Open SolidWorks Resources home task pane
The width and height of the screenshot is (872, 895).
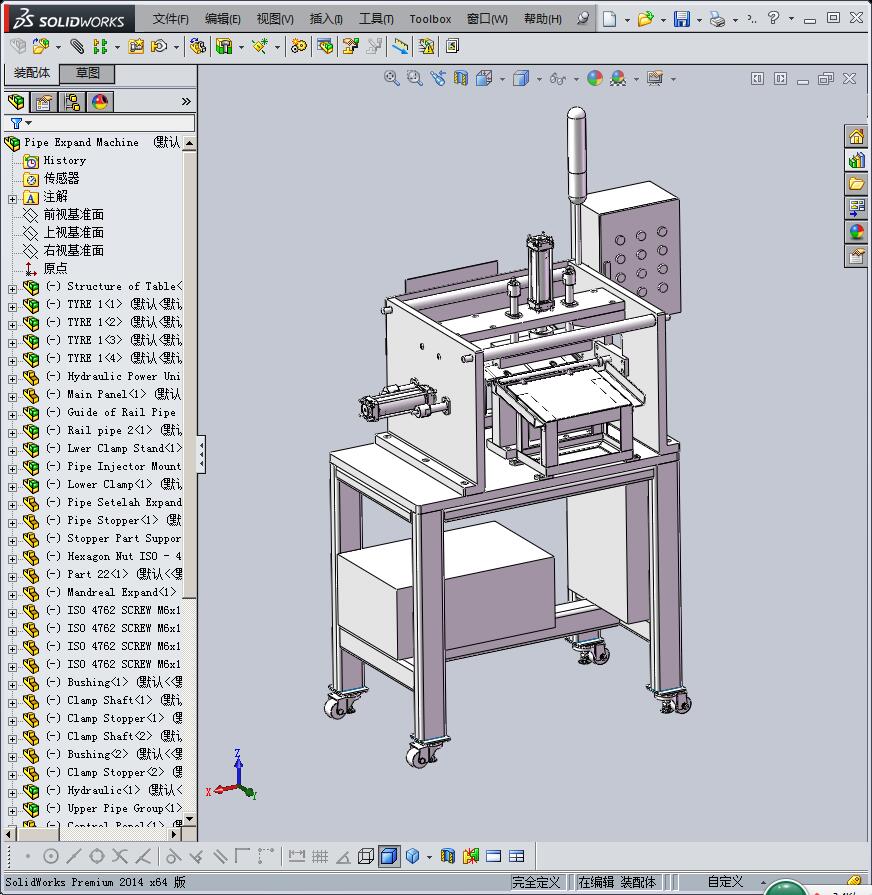click(x=856, y=137)
